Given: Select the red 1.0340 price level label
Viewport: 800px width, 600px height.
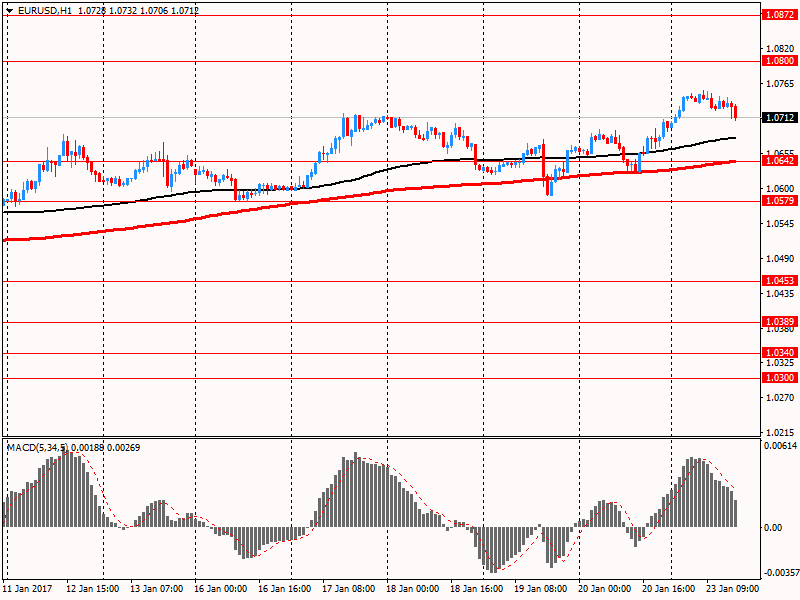Looking at the screenshot, I should tap(779, 353).
